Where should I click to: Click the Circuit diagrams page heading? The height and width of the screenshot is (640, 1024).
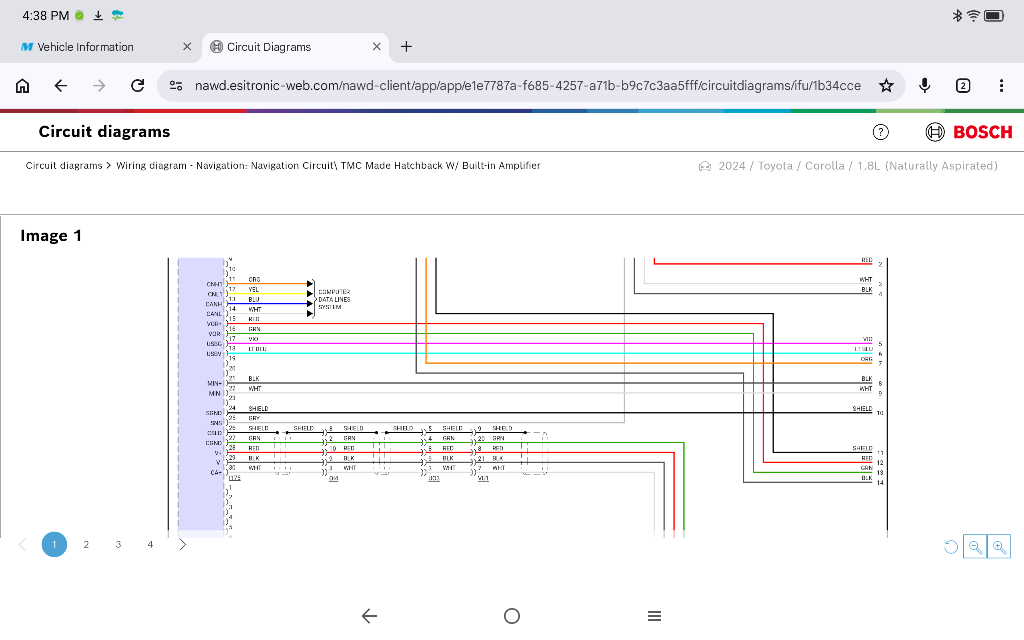pos(104,132)
